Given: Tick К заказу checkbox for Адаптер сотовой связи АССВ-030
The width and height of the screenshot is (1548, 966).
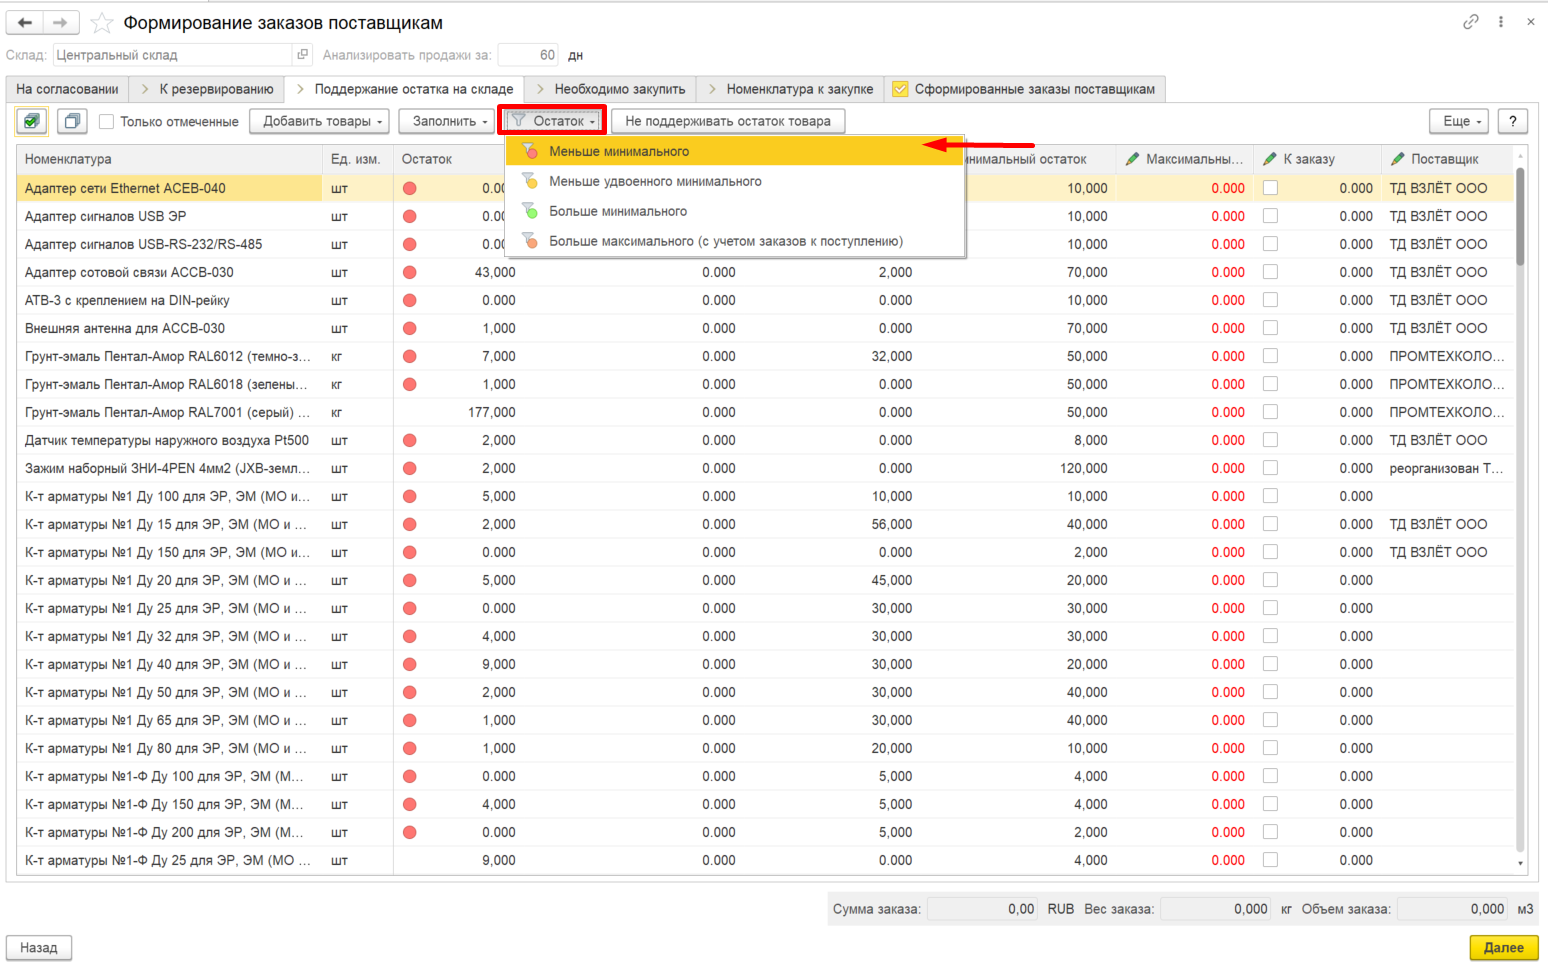Looking at the screenshot, I should 1270,272.
